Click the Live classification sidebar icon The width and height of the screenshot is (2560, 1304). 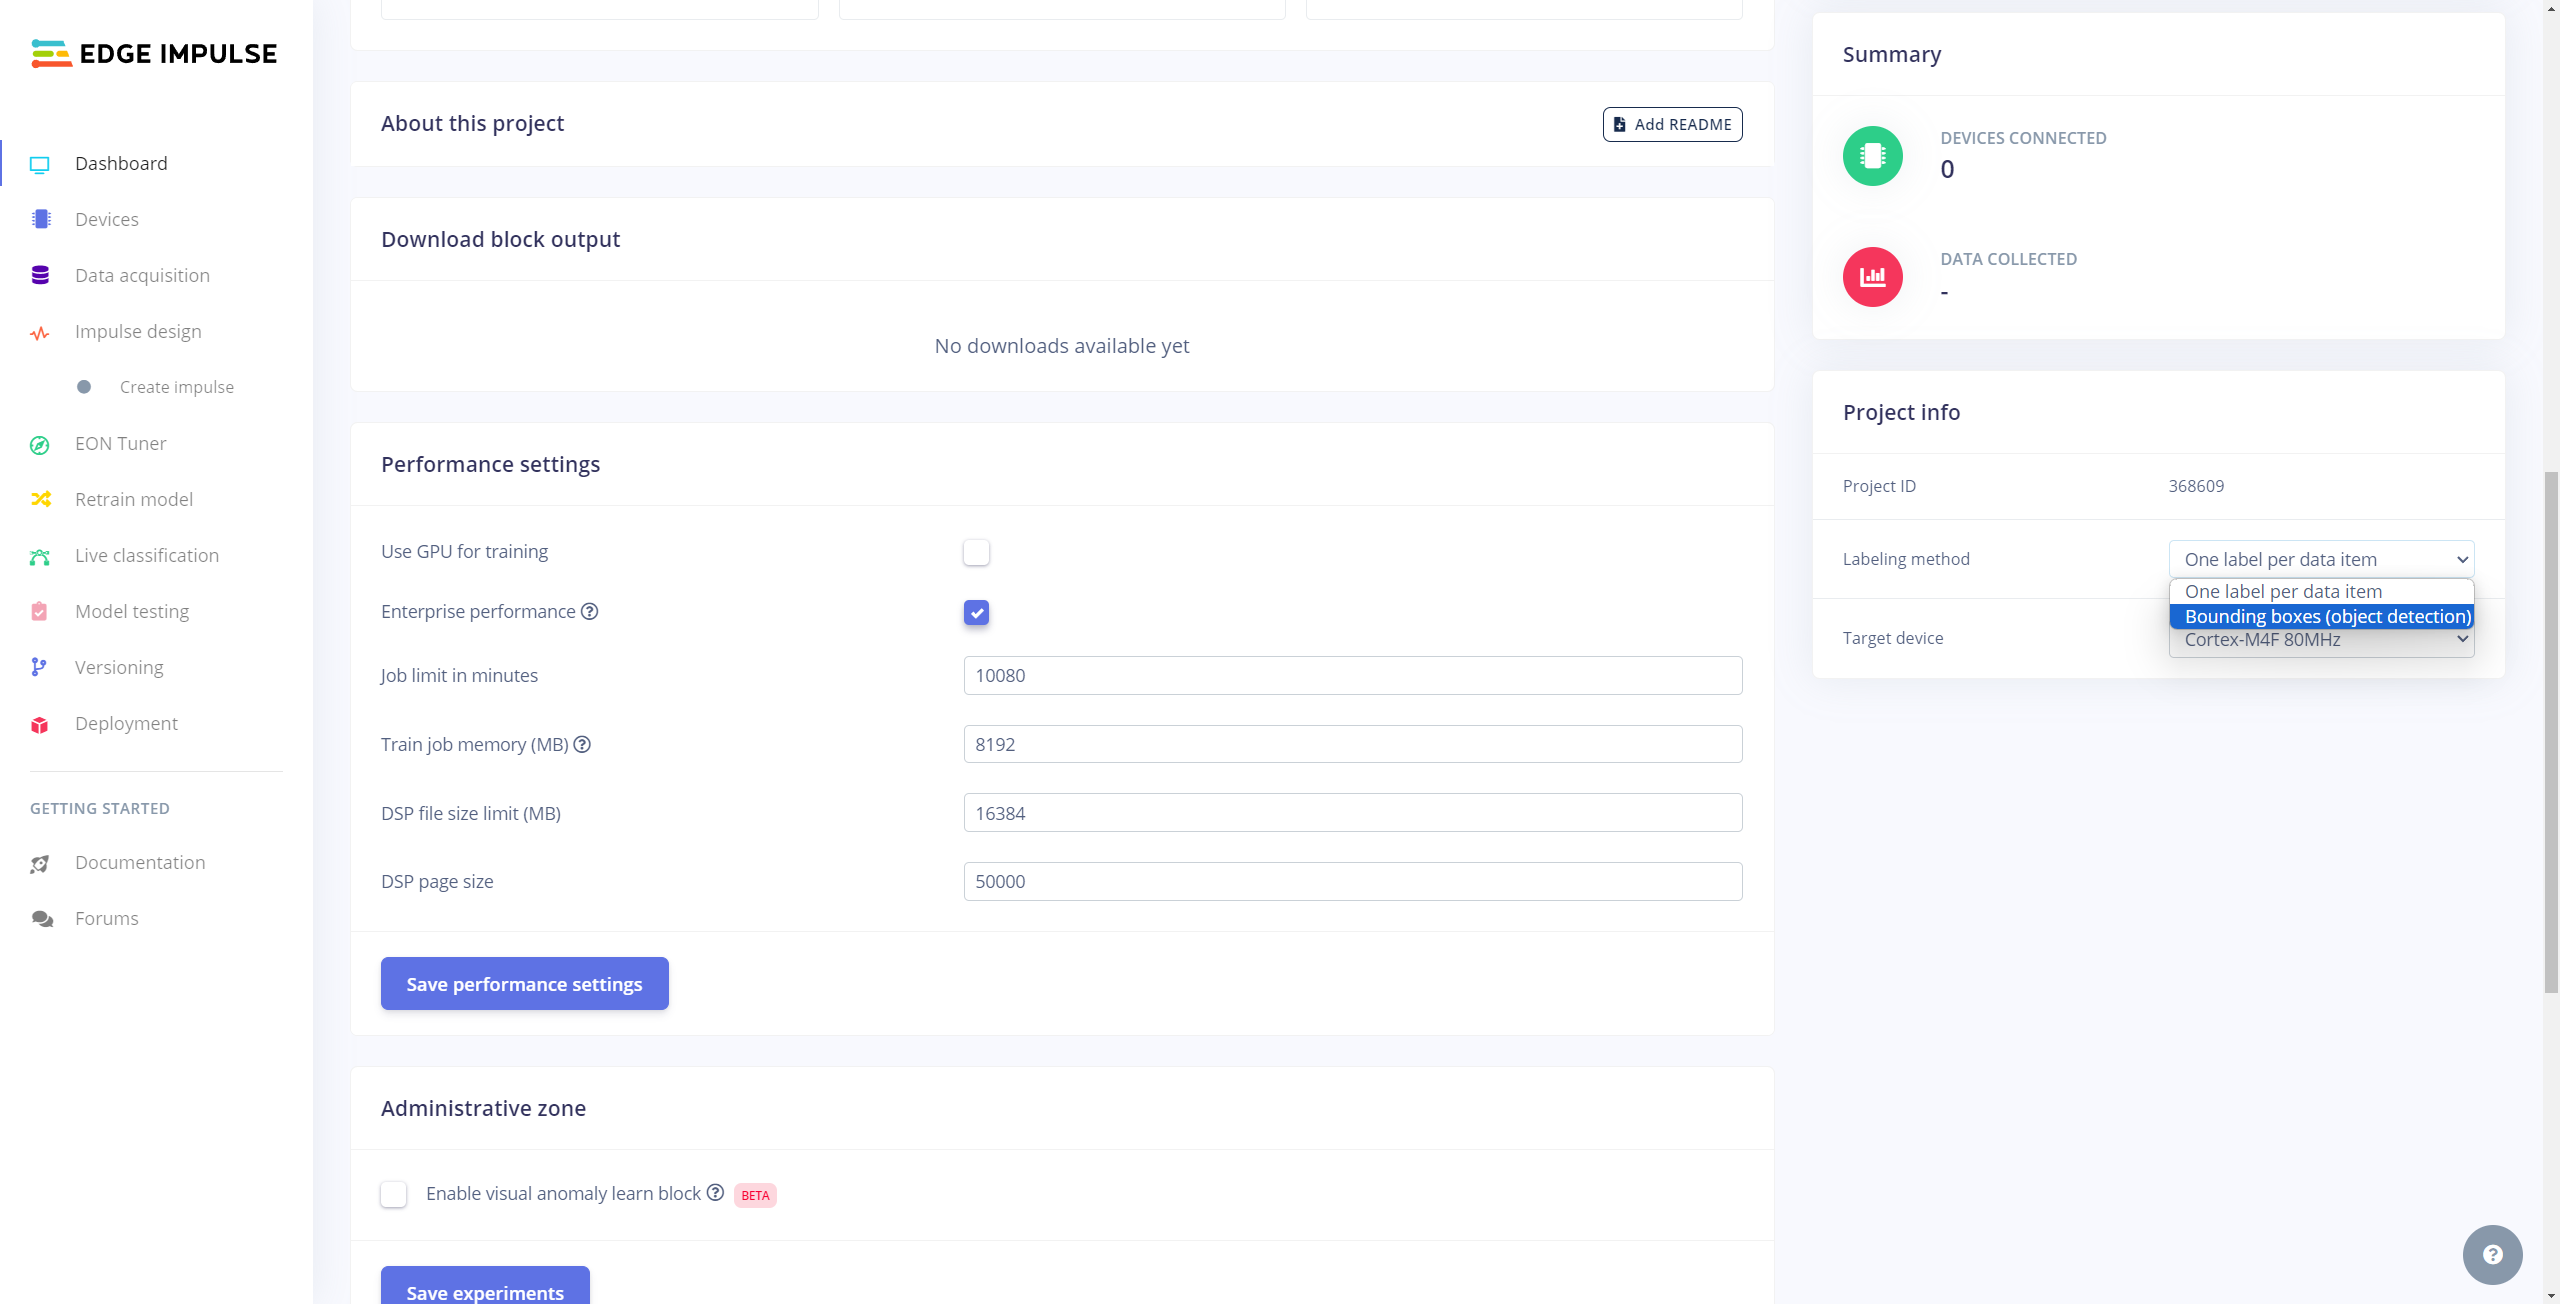pyautogui.click(x=40, y=556)
